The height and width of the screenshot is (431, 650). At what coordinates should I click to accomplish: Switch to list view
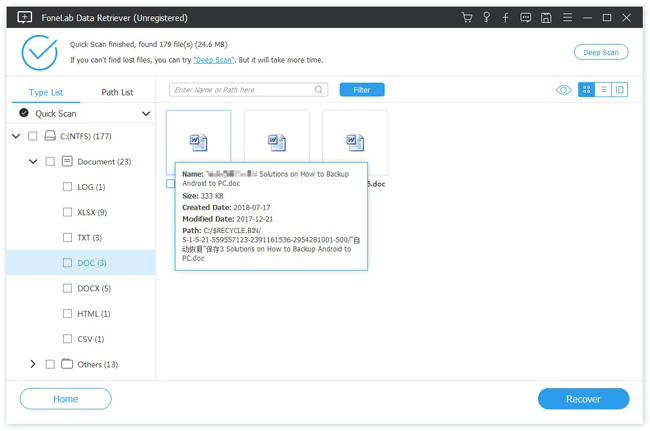click(x=603, y=90)
